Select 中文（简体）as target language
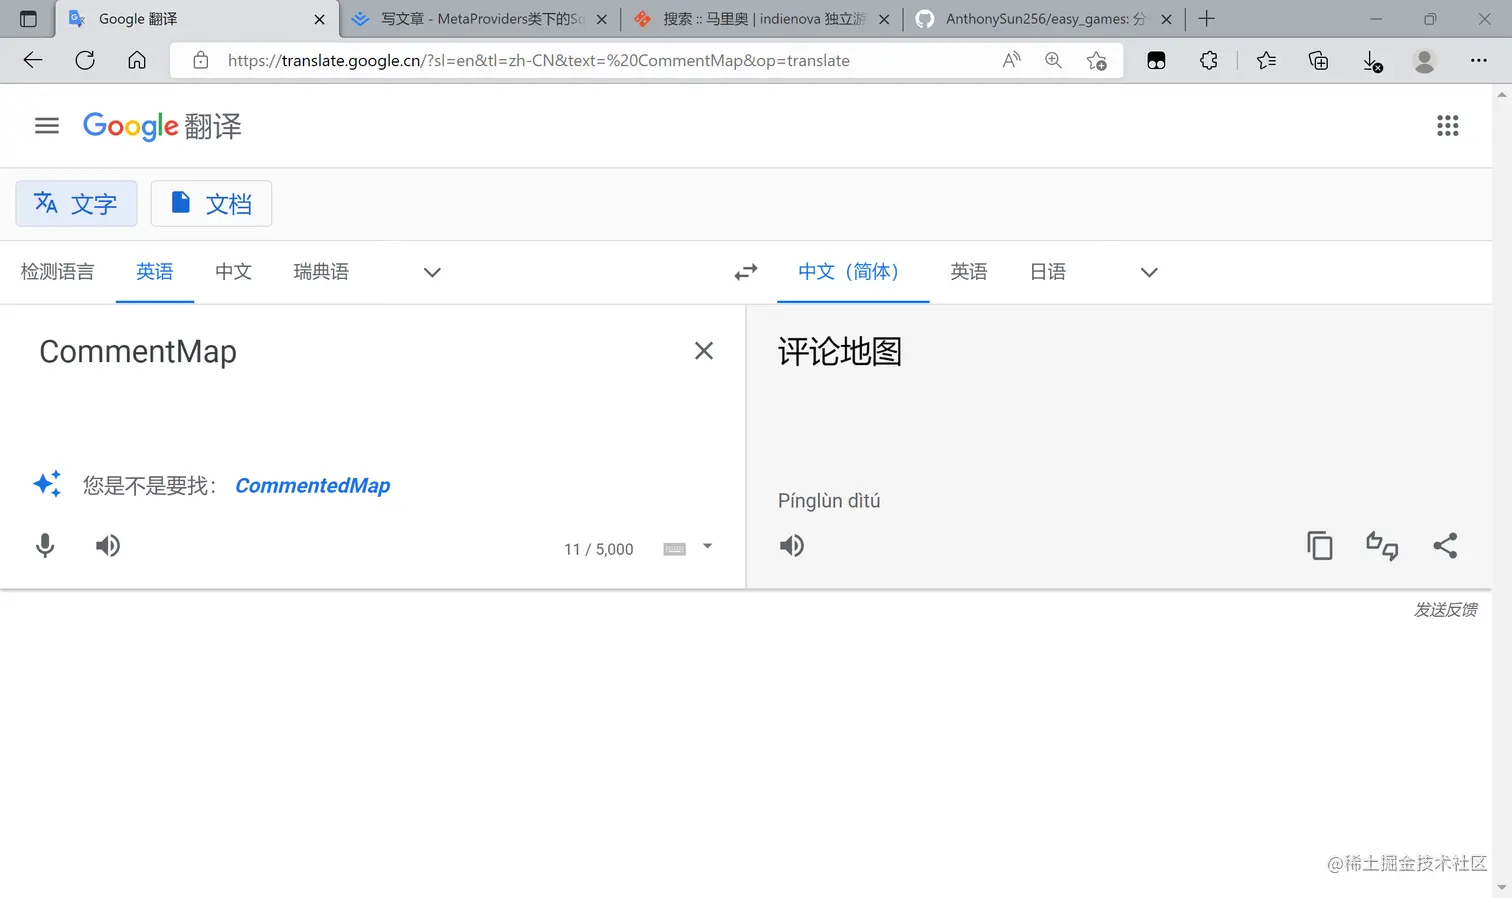 pos(853,272)
